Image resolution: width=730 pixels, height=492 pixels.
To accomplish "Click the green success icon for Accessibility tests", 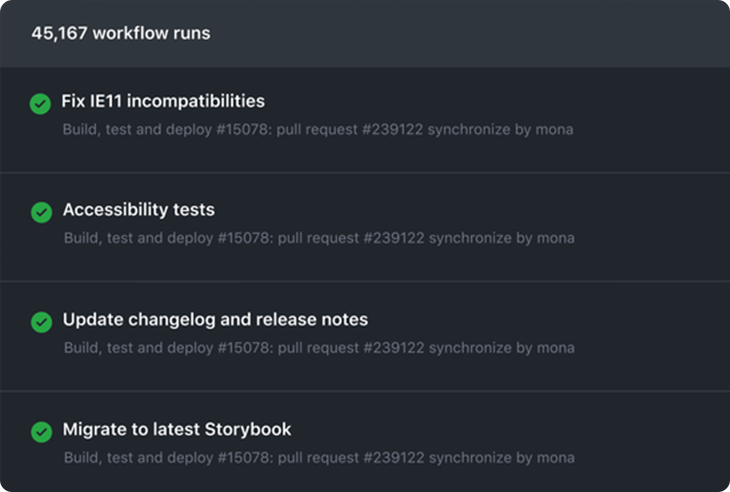I will [x=41, y=212].
